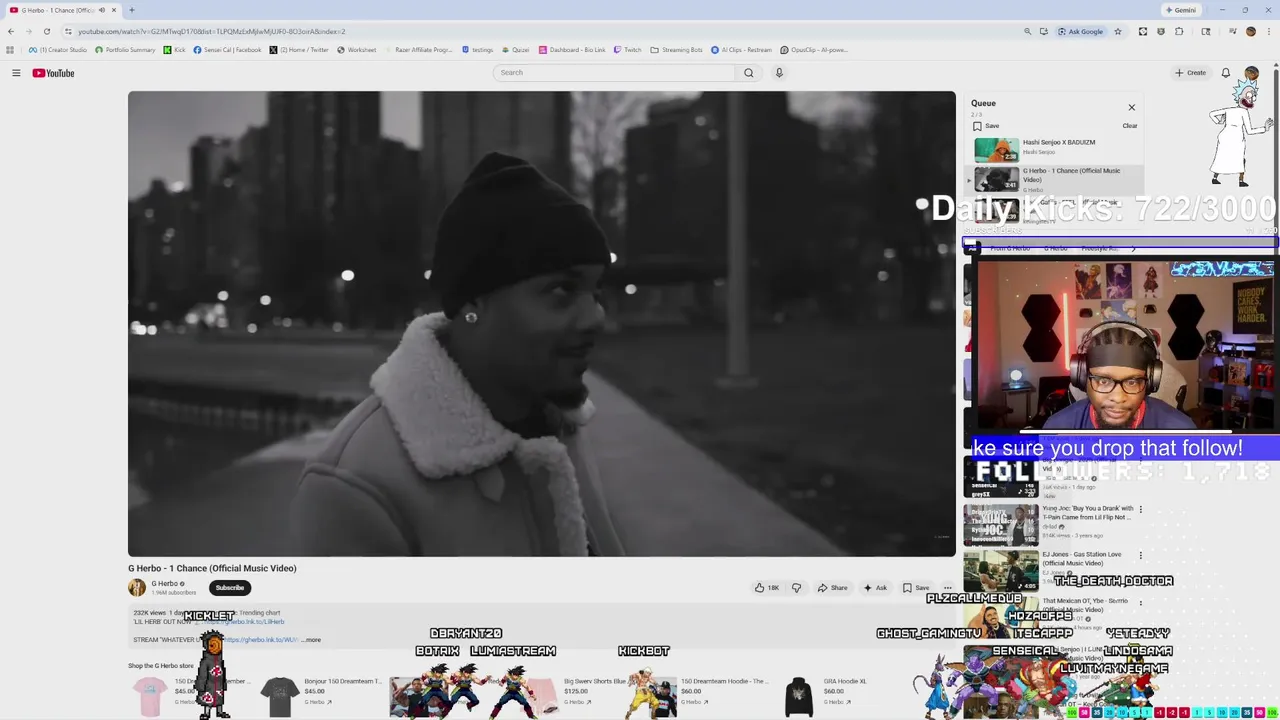The image size is (1280, 720).
Task: Open the Twitch bookmark
Action: 627,50
